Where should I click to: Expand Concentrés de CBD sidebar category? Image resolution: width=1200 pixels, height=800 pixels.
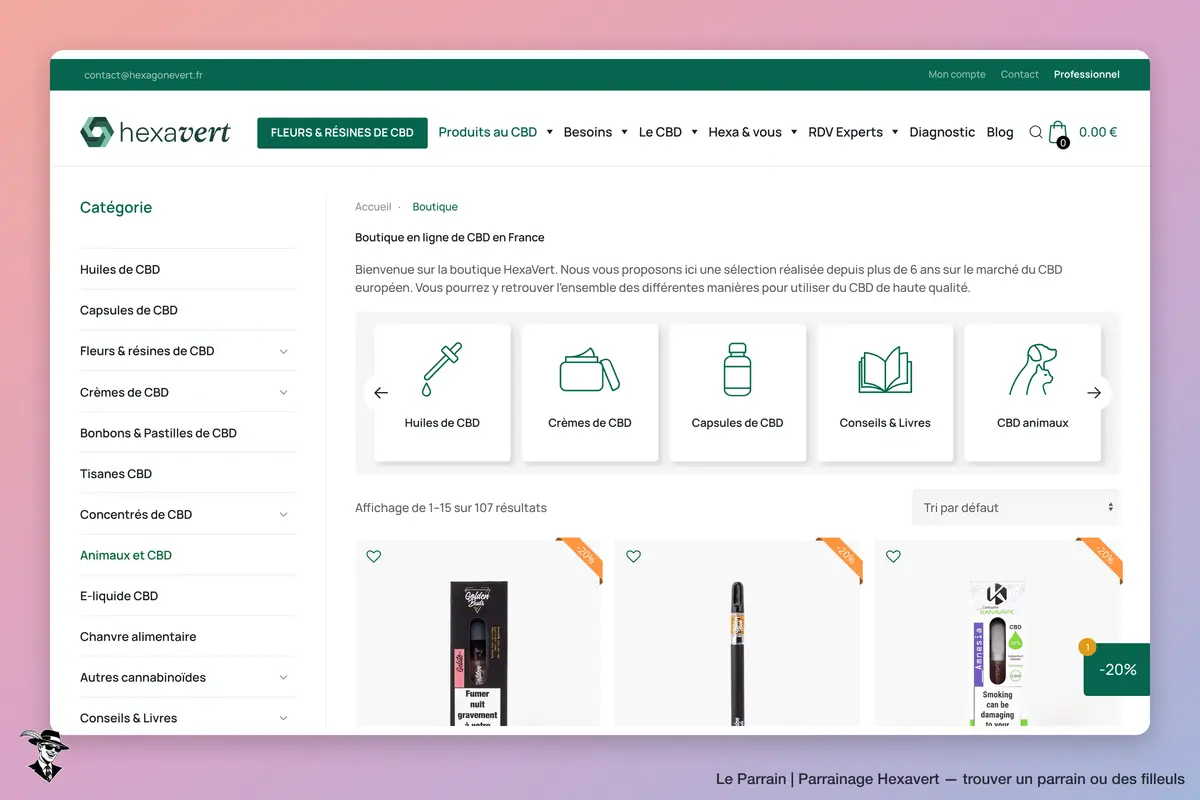click(283, 515)
